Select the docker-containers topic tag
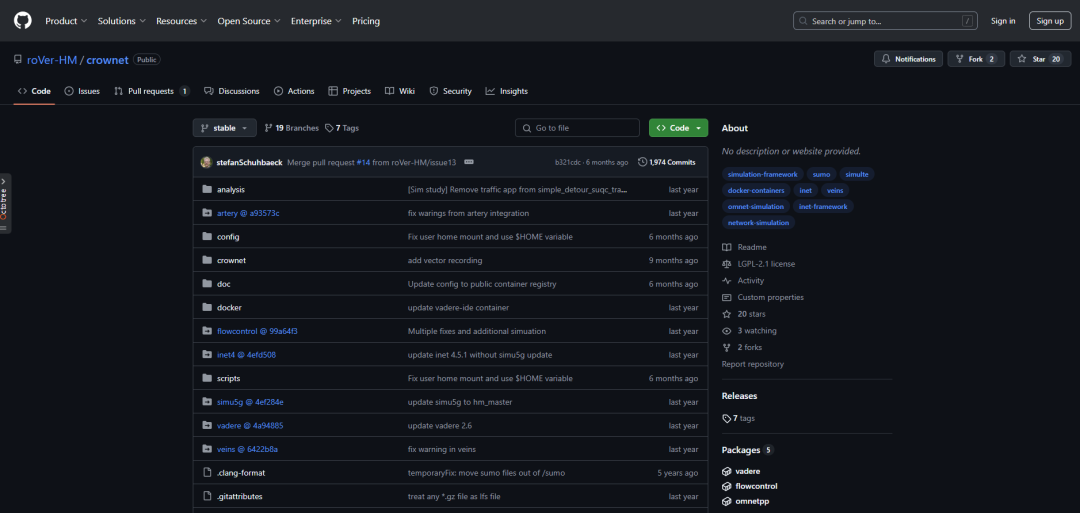This screenshot has height=513, width=1080. coord(756,190)
